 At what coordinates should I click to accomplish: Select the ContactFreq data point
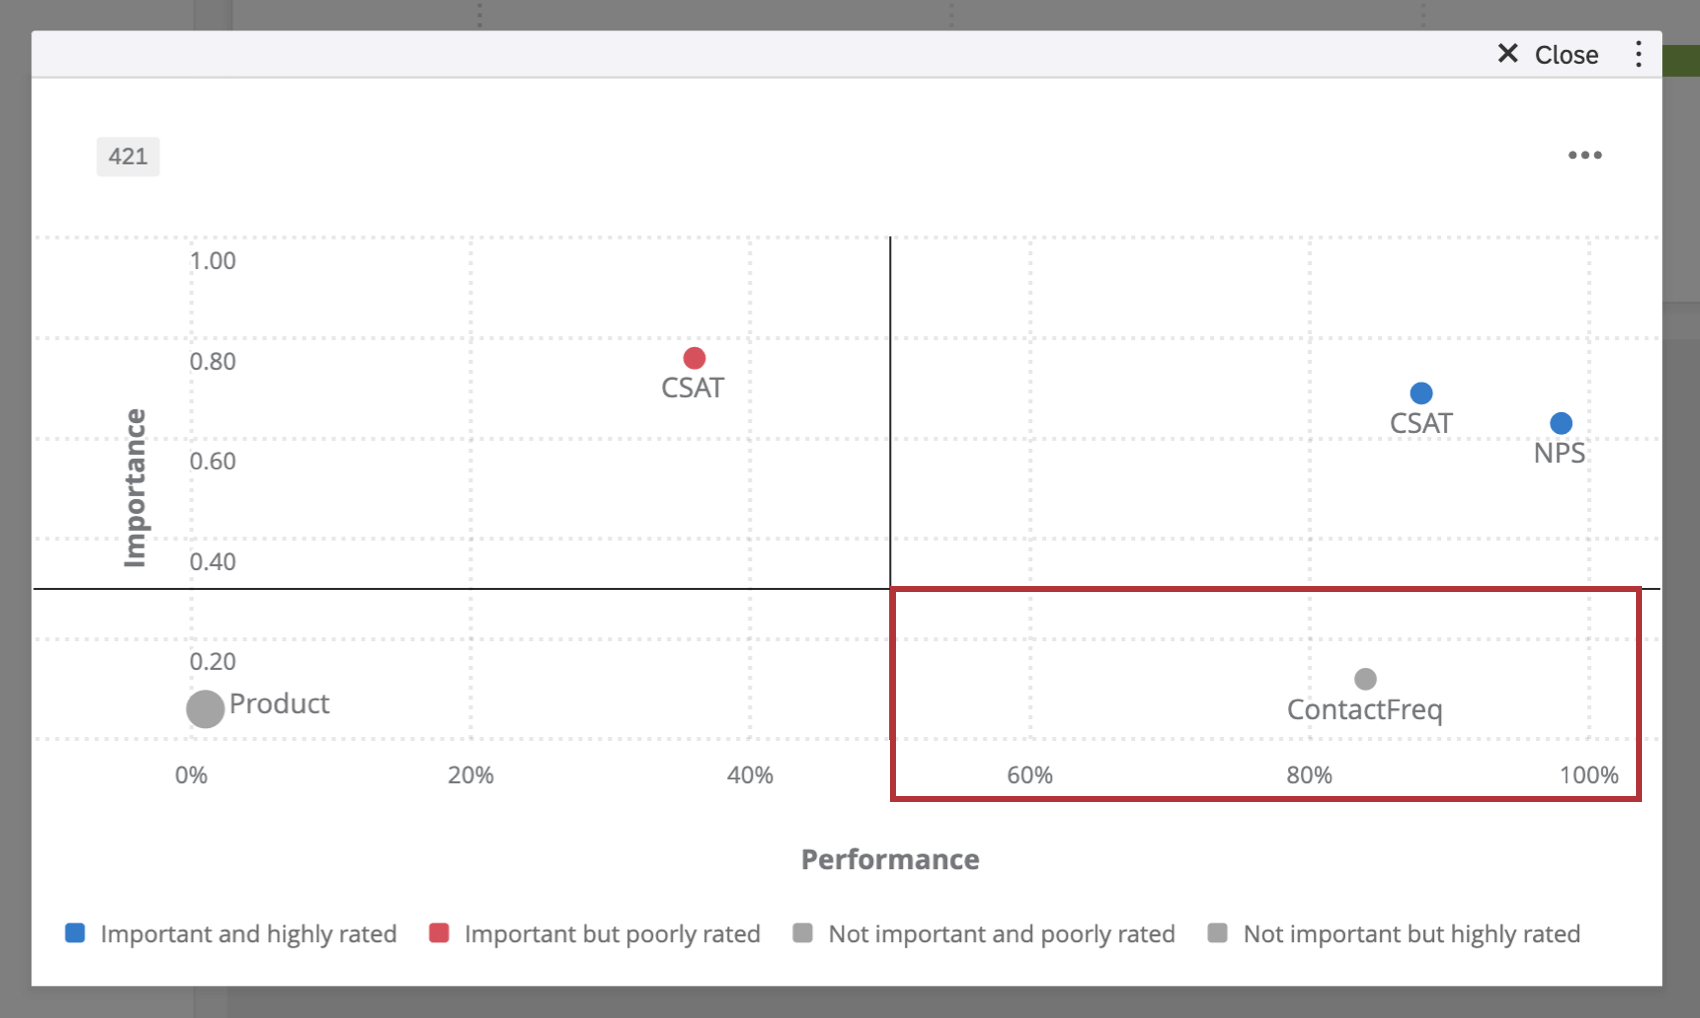pyautogui.click(x=1364, y=678)
